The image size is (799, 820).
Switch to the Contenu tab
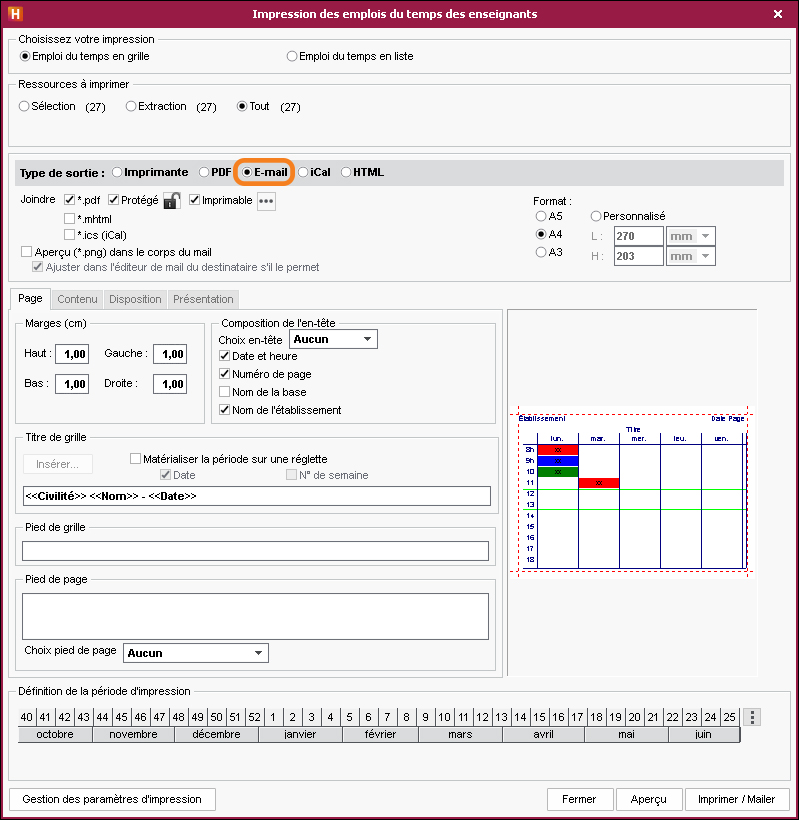(x=77, y=299)
